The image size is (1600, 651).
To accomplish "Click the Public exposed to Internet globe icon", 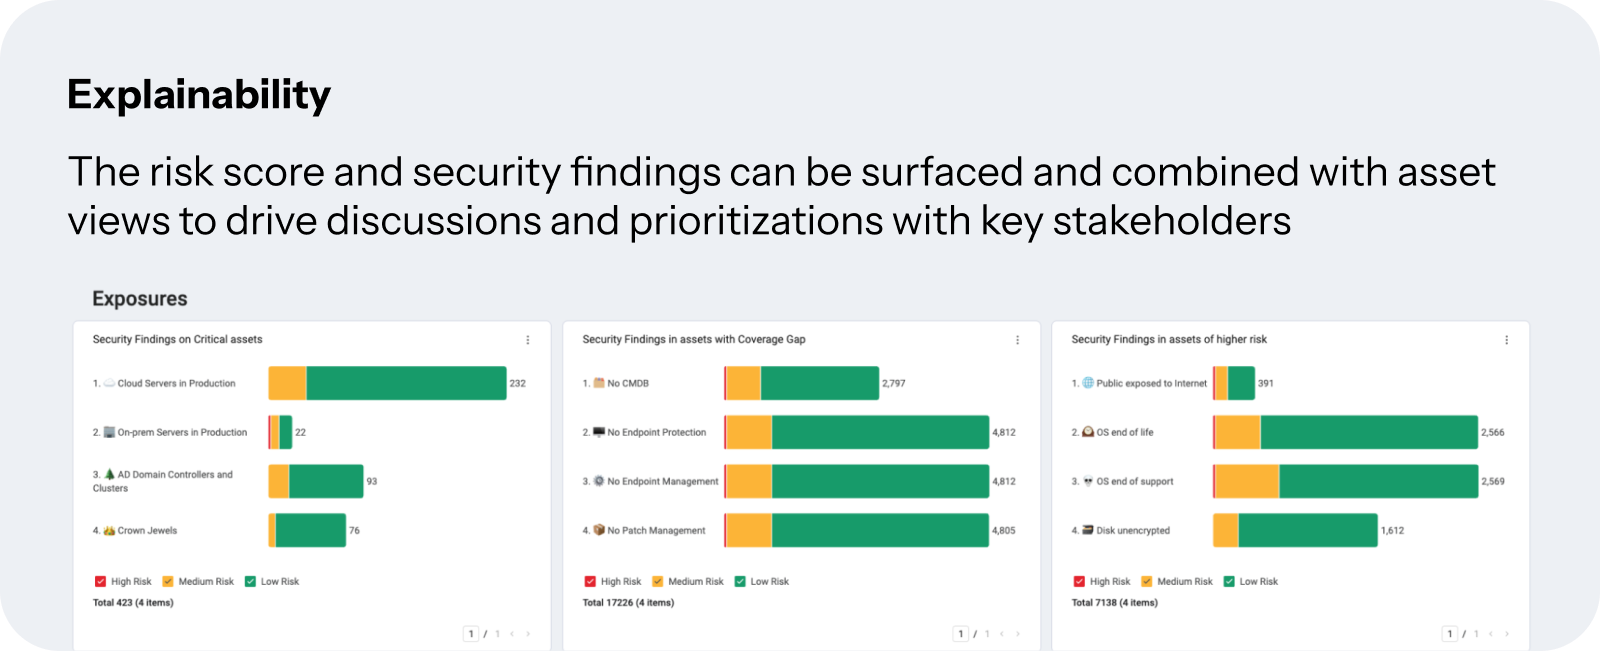I will pos(1088,383).
